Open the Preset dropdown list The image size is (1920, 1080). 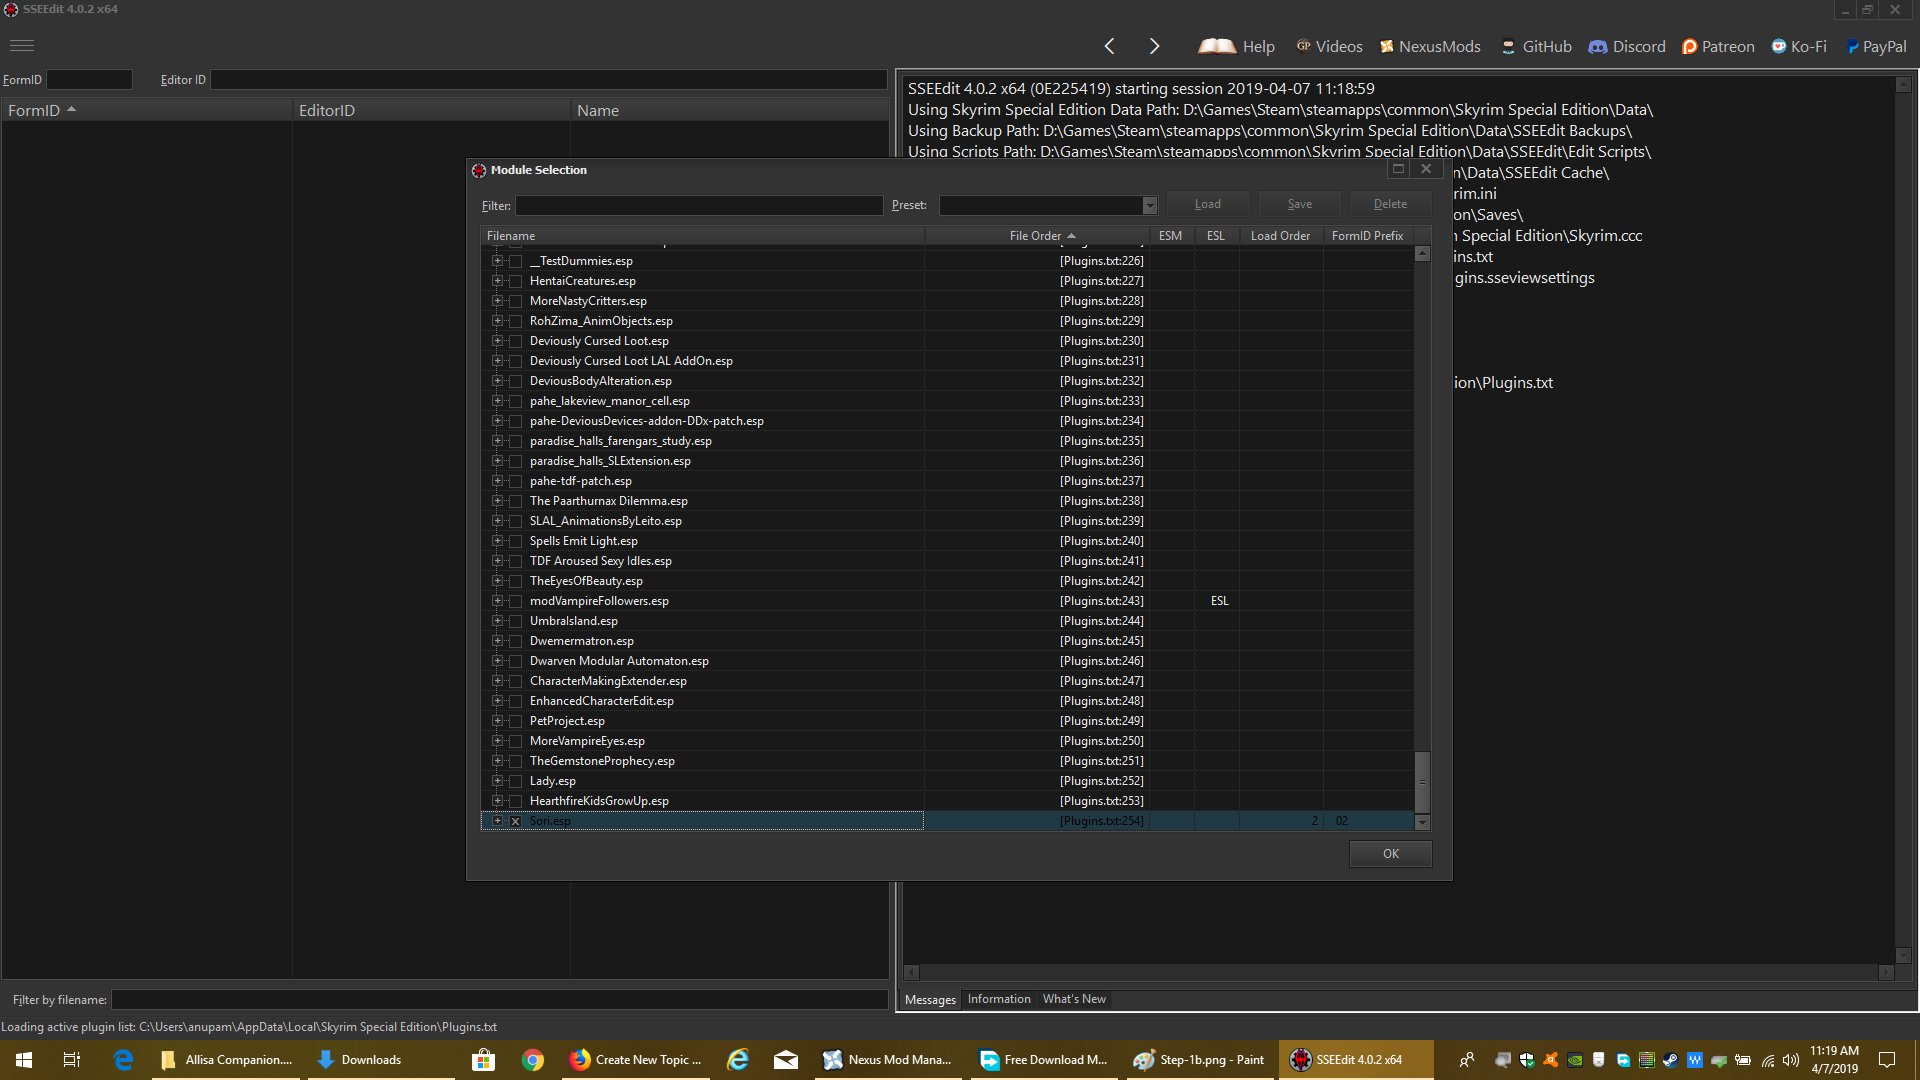point(1150,205)
